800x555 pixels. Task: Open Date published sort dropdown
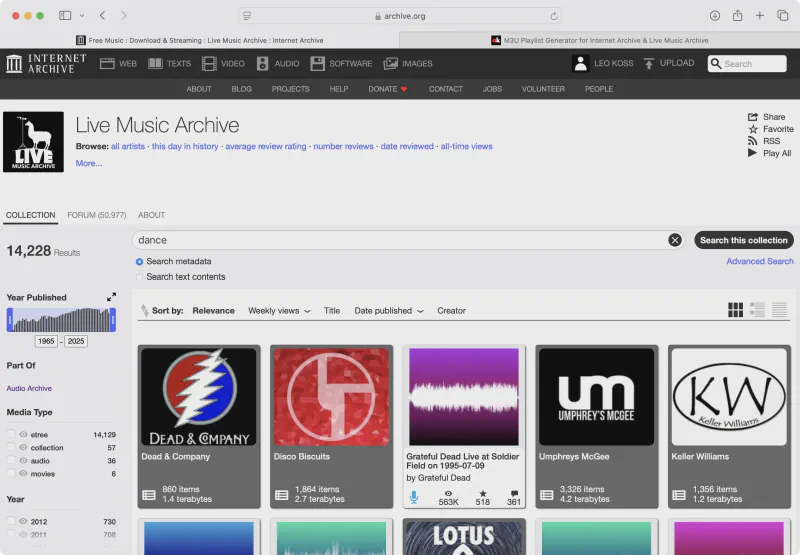pos(388,311)
